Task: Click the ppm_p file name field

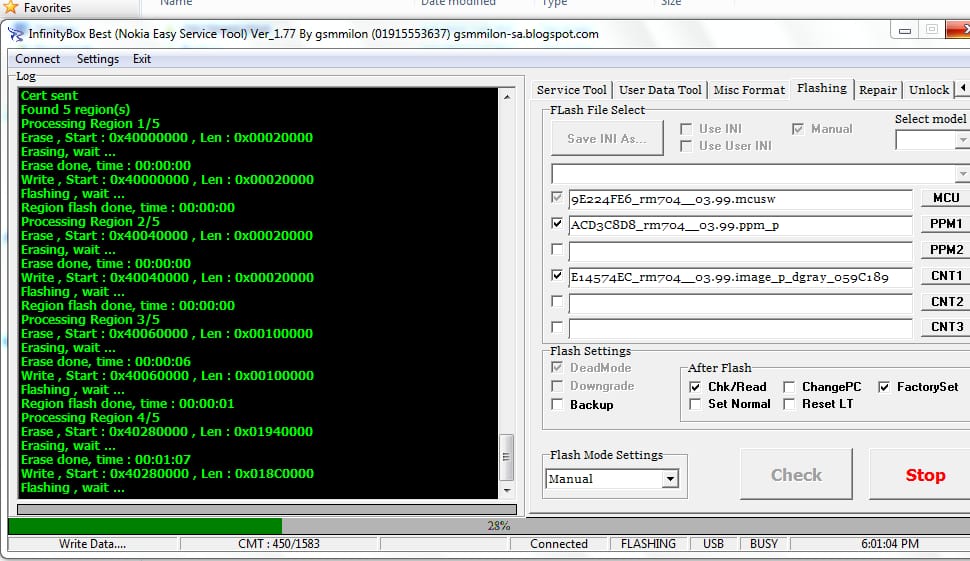Action: (x=740, y=225)
